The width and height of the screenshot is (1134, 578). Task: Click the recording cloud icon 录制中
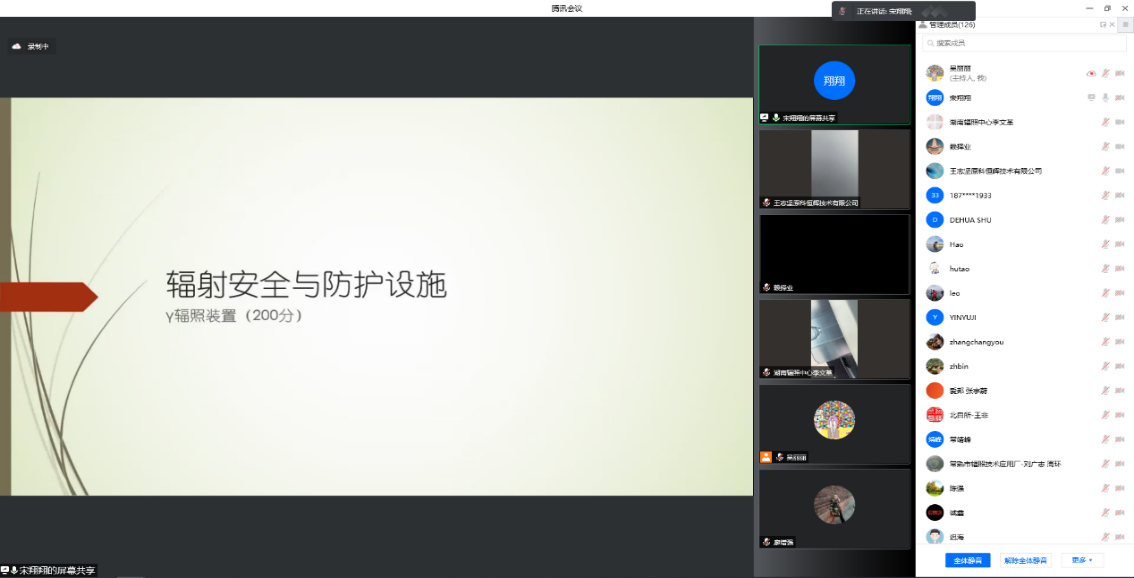pyautogui.click(x=16, y=46)
